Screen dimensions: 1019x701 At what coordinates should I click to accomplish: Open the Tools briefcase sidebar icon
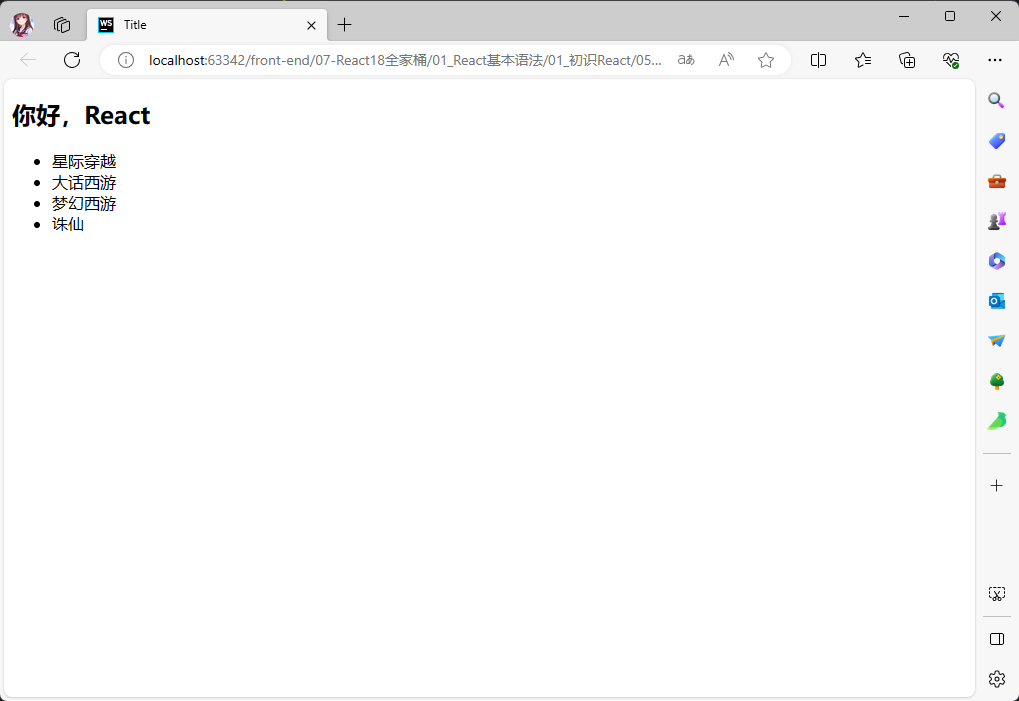[x=997, y=181]
